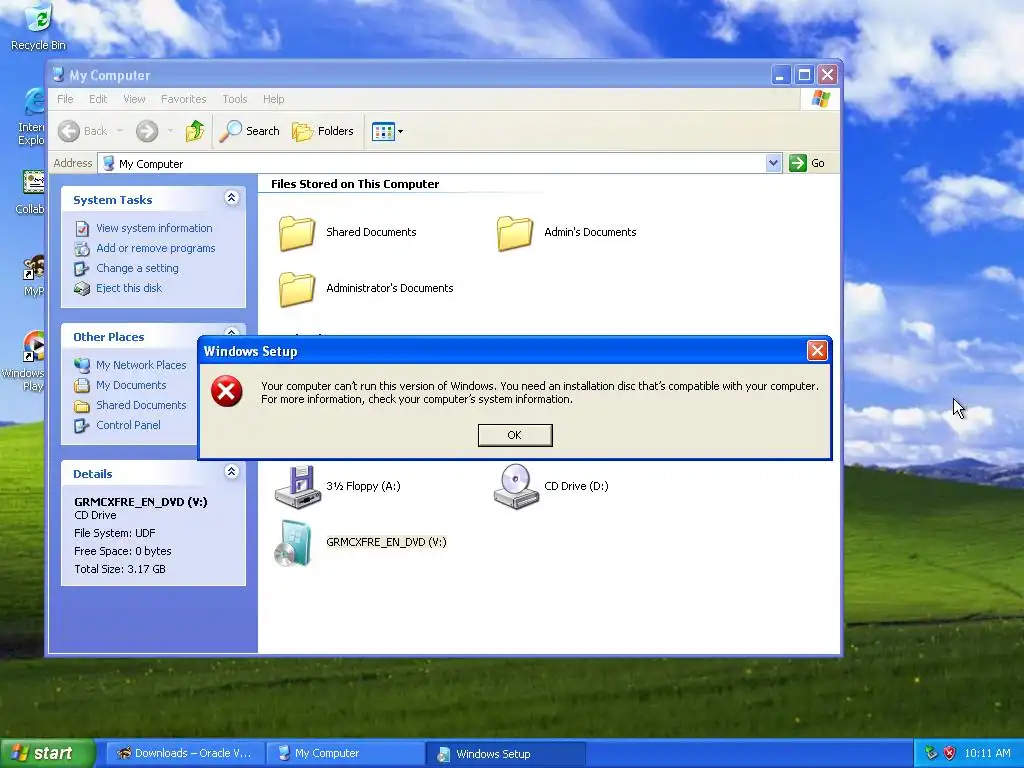Click the Change a setting icon

click(x=82, y=268)
